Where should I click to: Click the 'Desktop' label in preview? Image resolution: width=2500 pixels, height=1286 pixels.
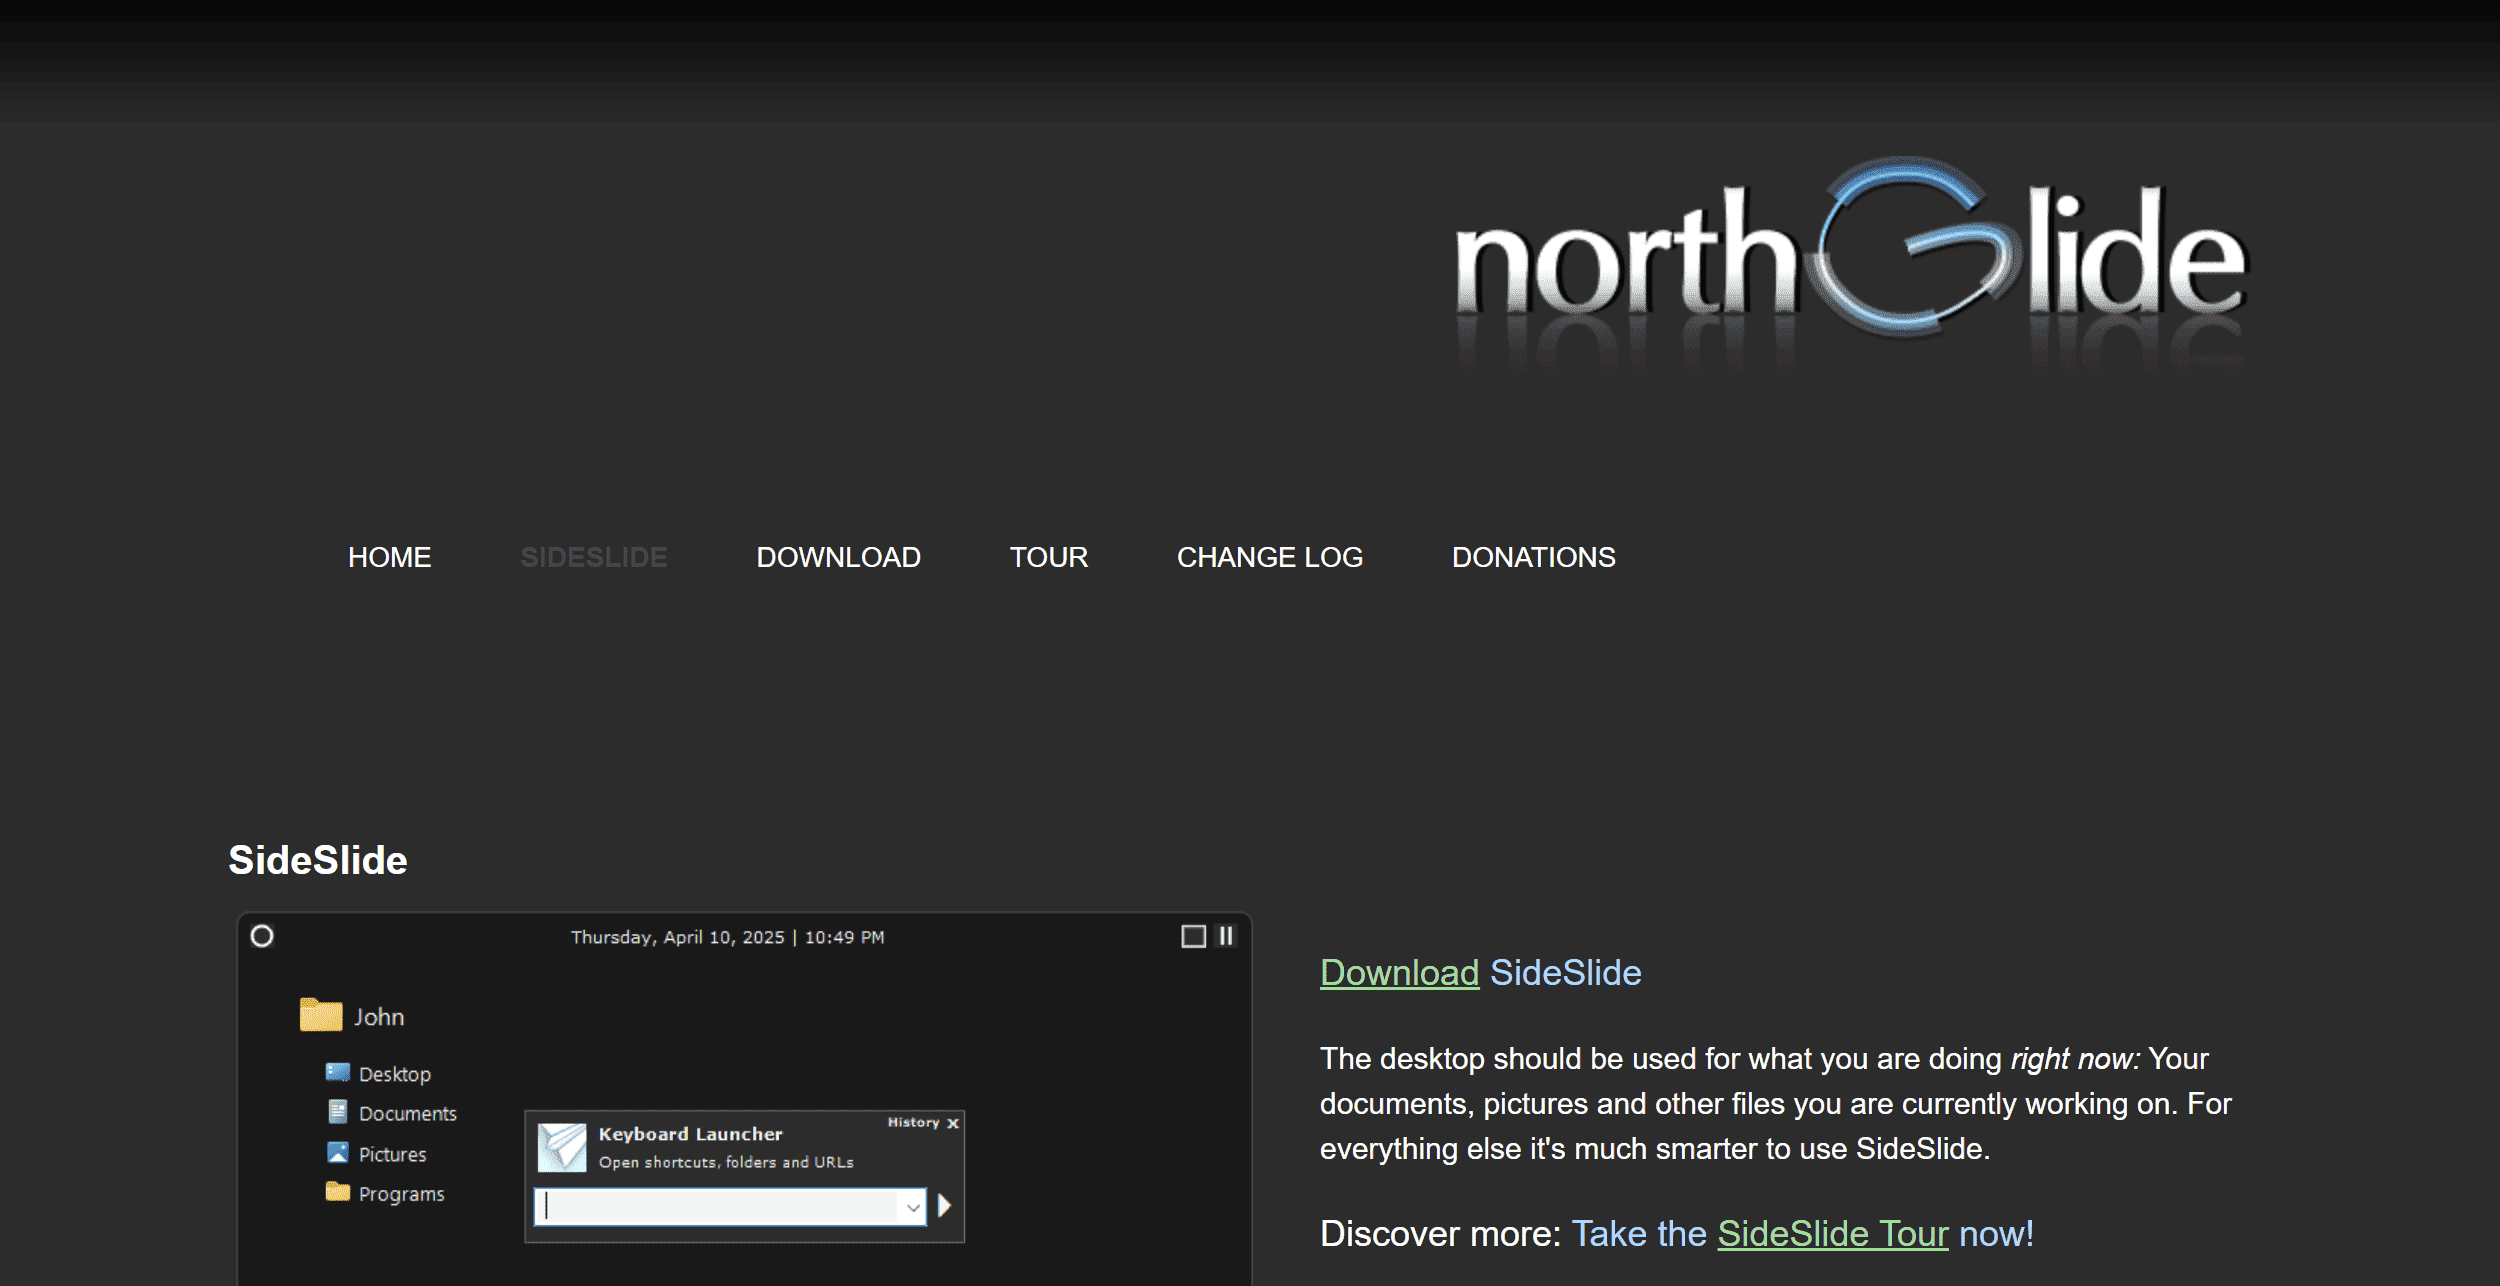click(395, 1074)
